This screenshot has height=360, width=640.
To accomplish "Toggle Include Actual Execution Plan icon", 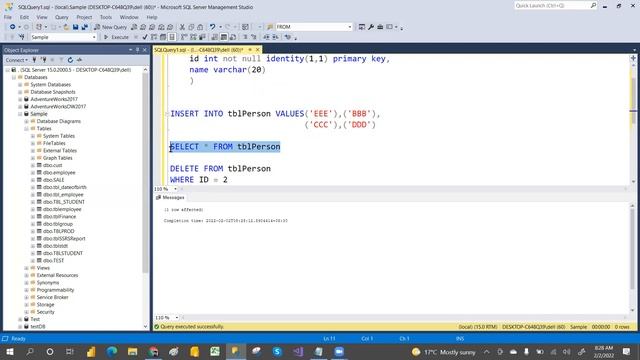I will click(x=184, y=37).
